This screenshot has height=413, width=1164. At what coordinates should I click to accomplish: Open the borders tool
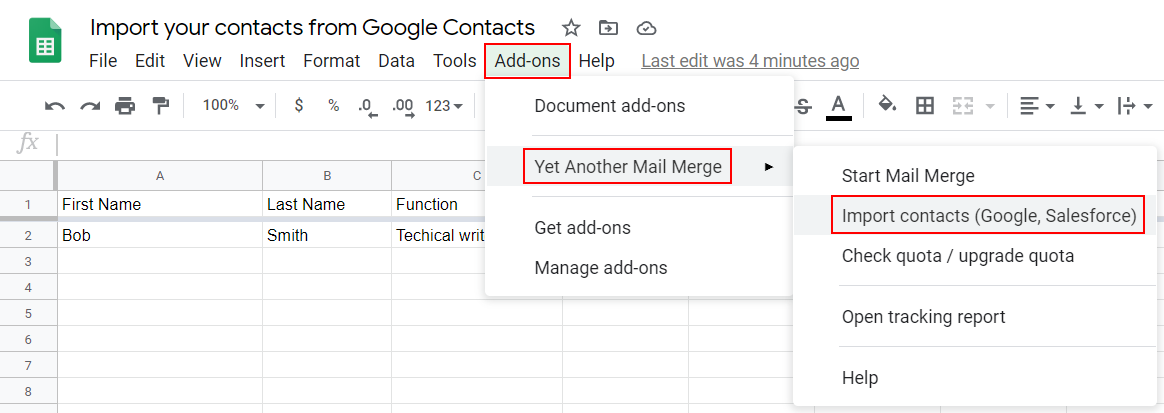[925, 105]
